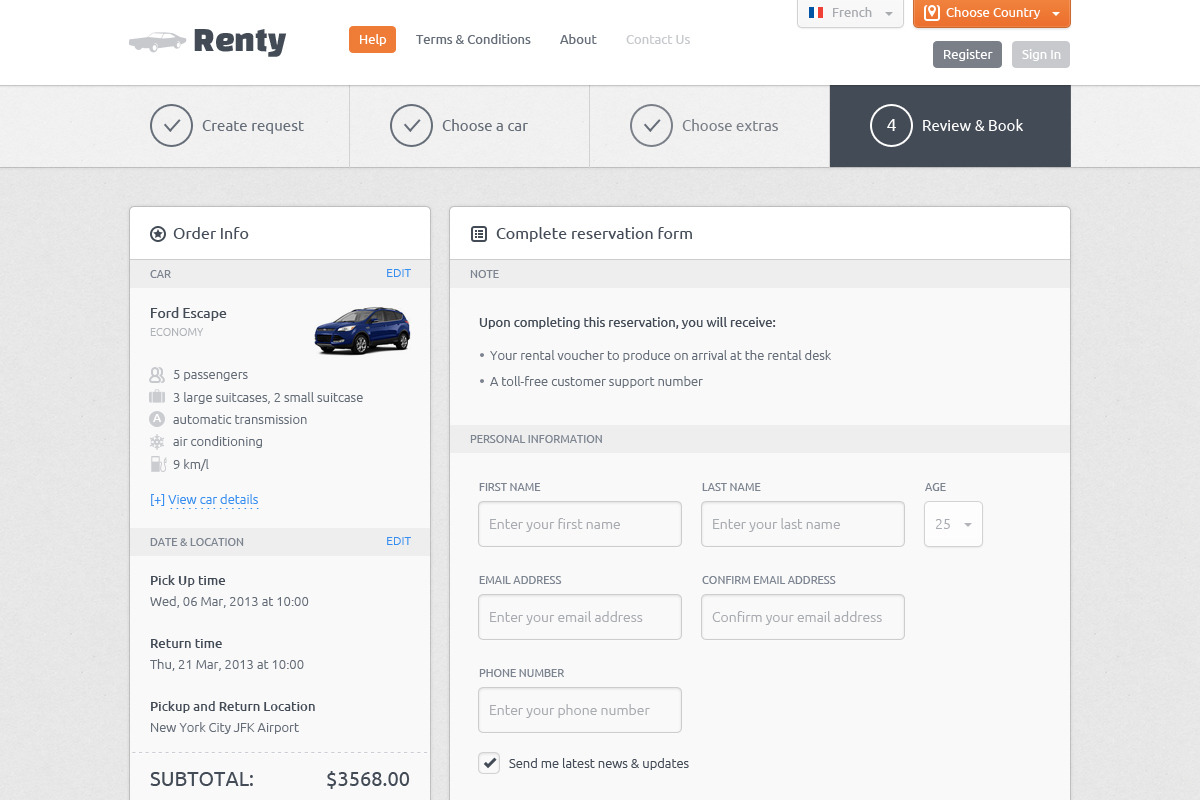Edit the Date & Location section
The height and width of the screenshot is (800, 1200).
(398, 541)
